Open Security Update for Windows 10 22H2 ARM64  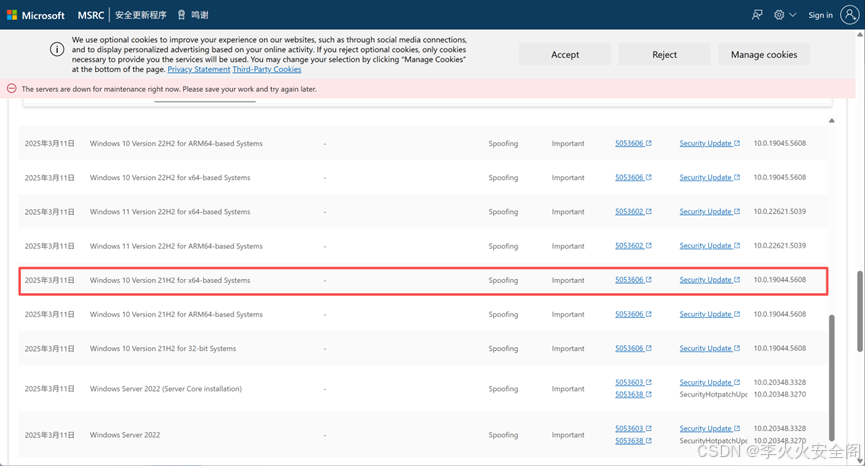(709, 143)
